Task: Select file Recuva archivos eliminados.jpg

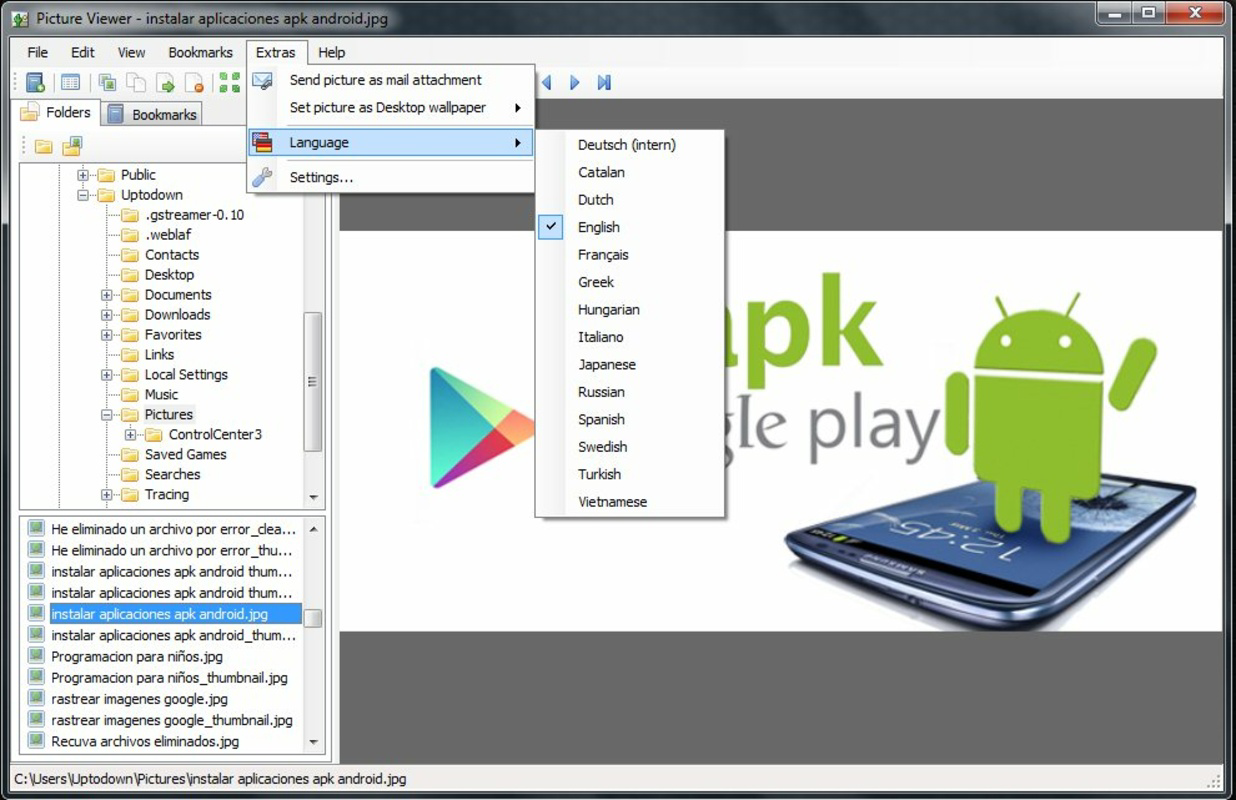Action: [x=145, y=741]
